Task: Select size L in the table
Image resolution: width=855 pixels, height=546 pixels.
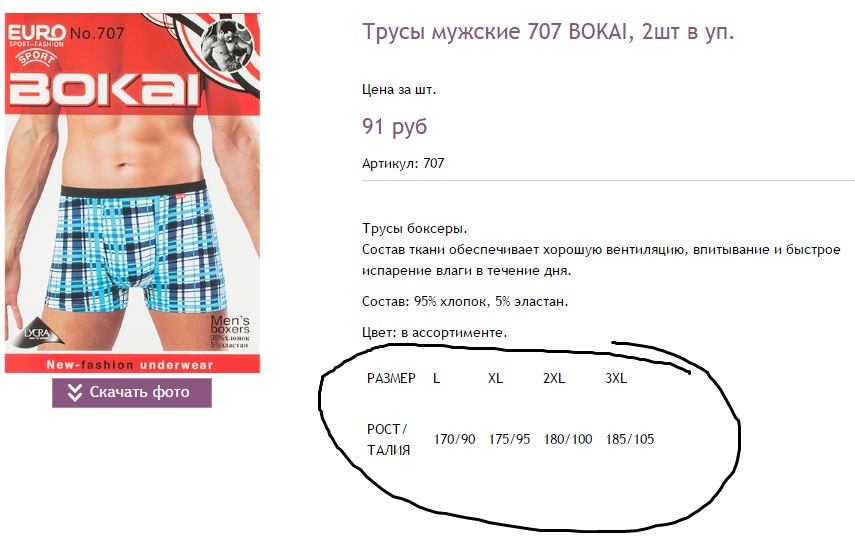Action: [437, 378]
